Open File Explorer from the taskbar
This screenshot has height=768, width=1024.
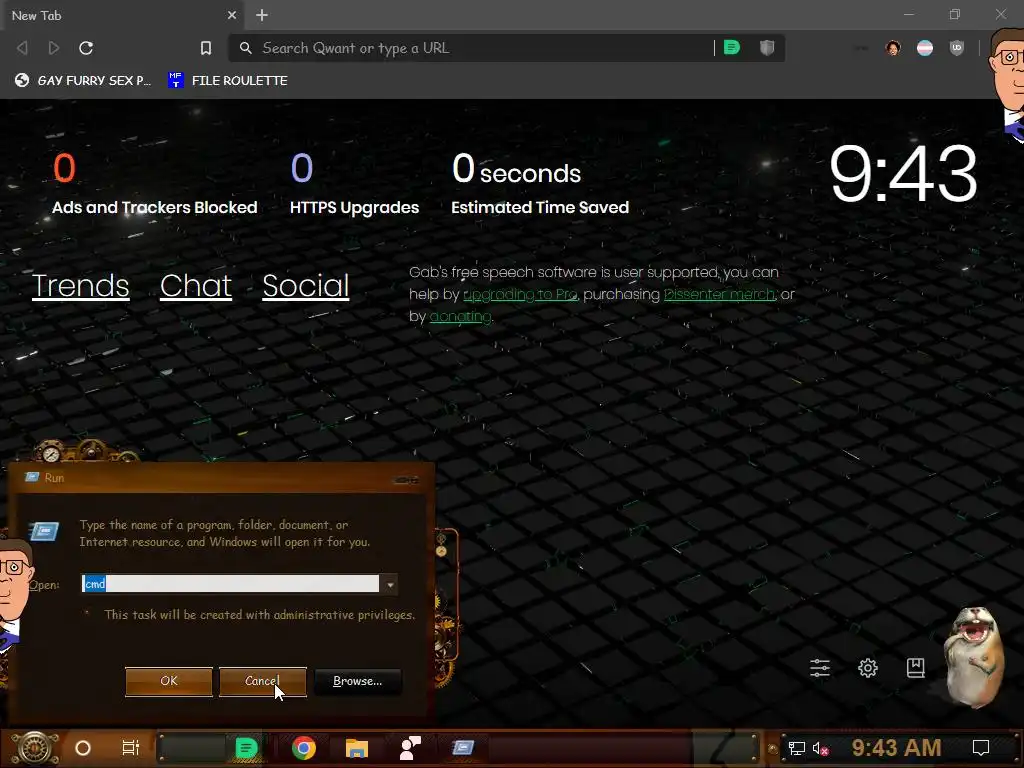(357, 748)
